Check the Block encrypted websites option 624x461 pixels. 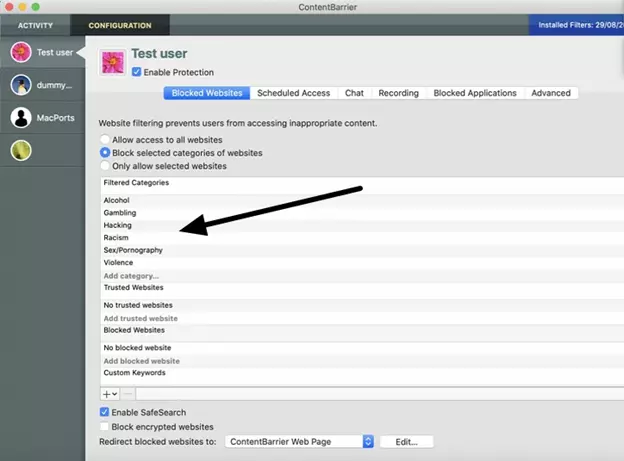(x=105, y=426)
